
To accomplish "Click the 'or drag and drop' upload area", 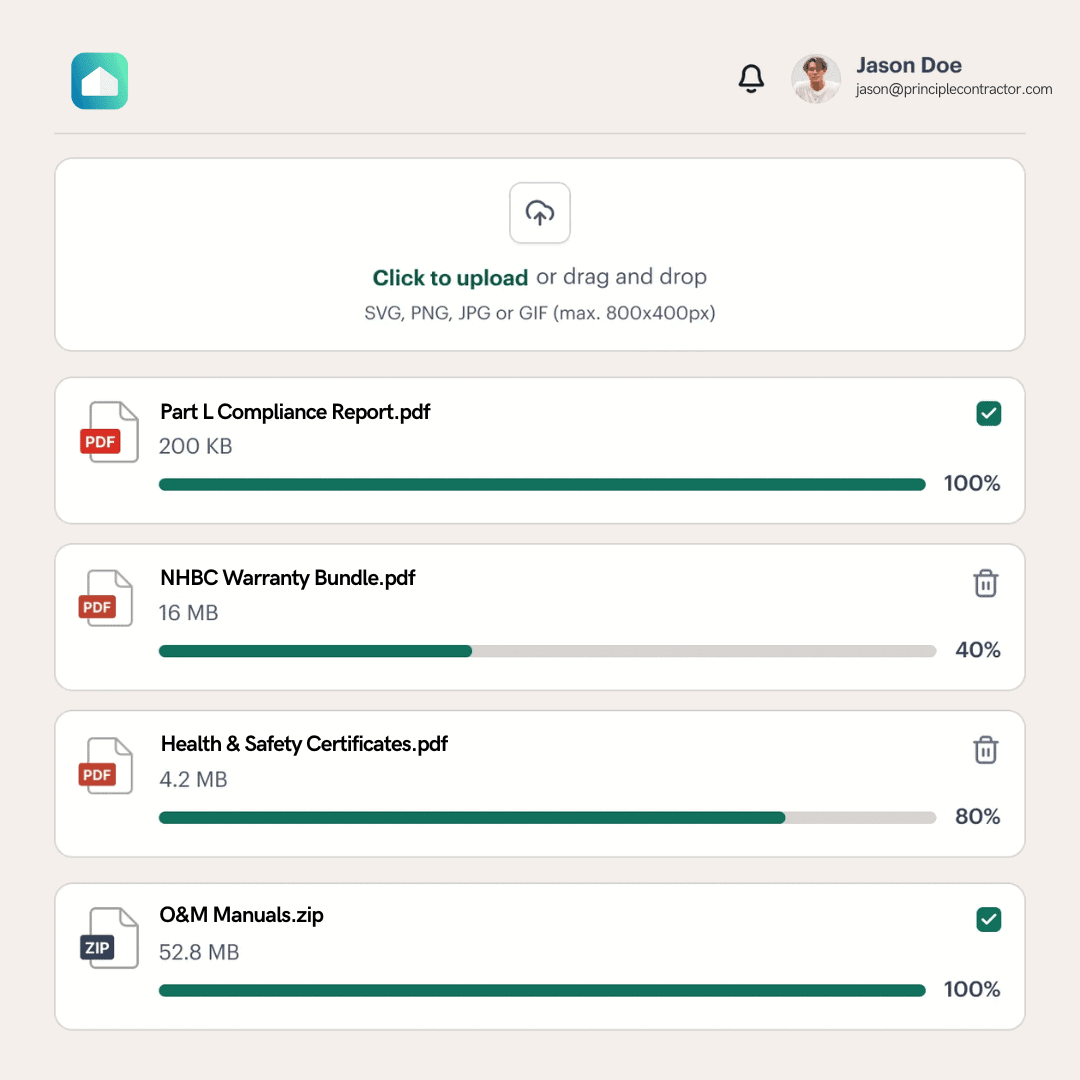I will [621, 277].
